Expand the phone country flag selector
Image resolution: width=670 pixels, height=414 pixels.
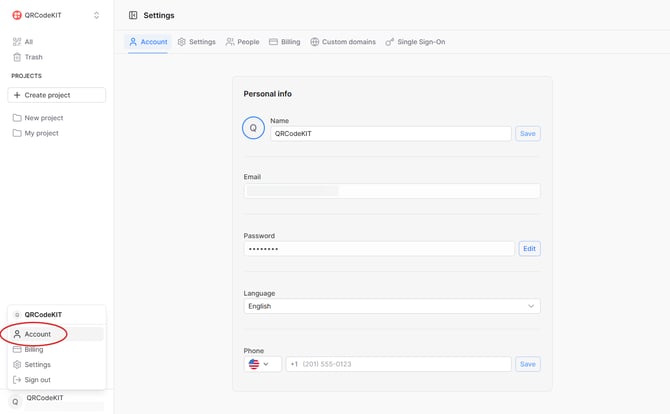point(262,364)
